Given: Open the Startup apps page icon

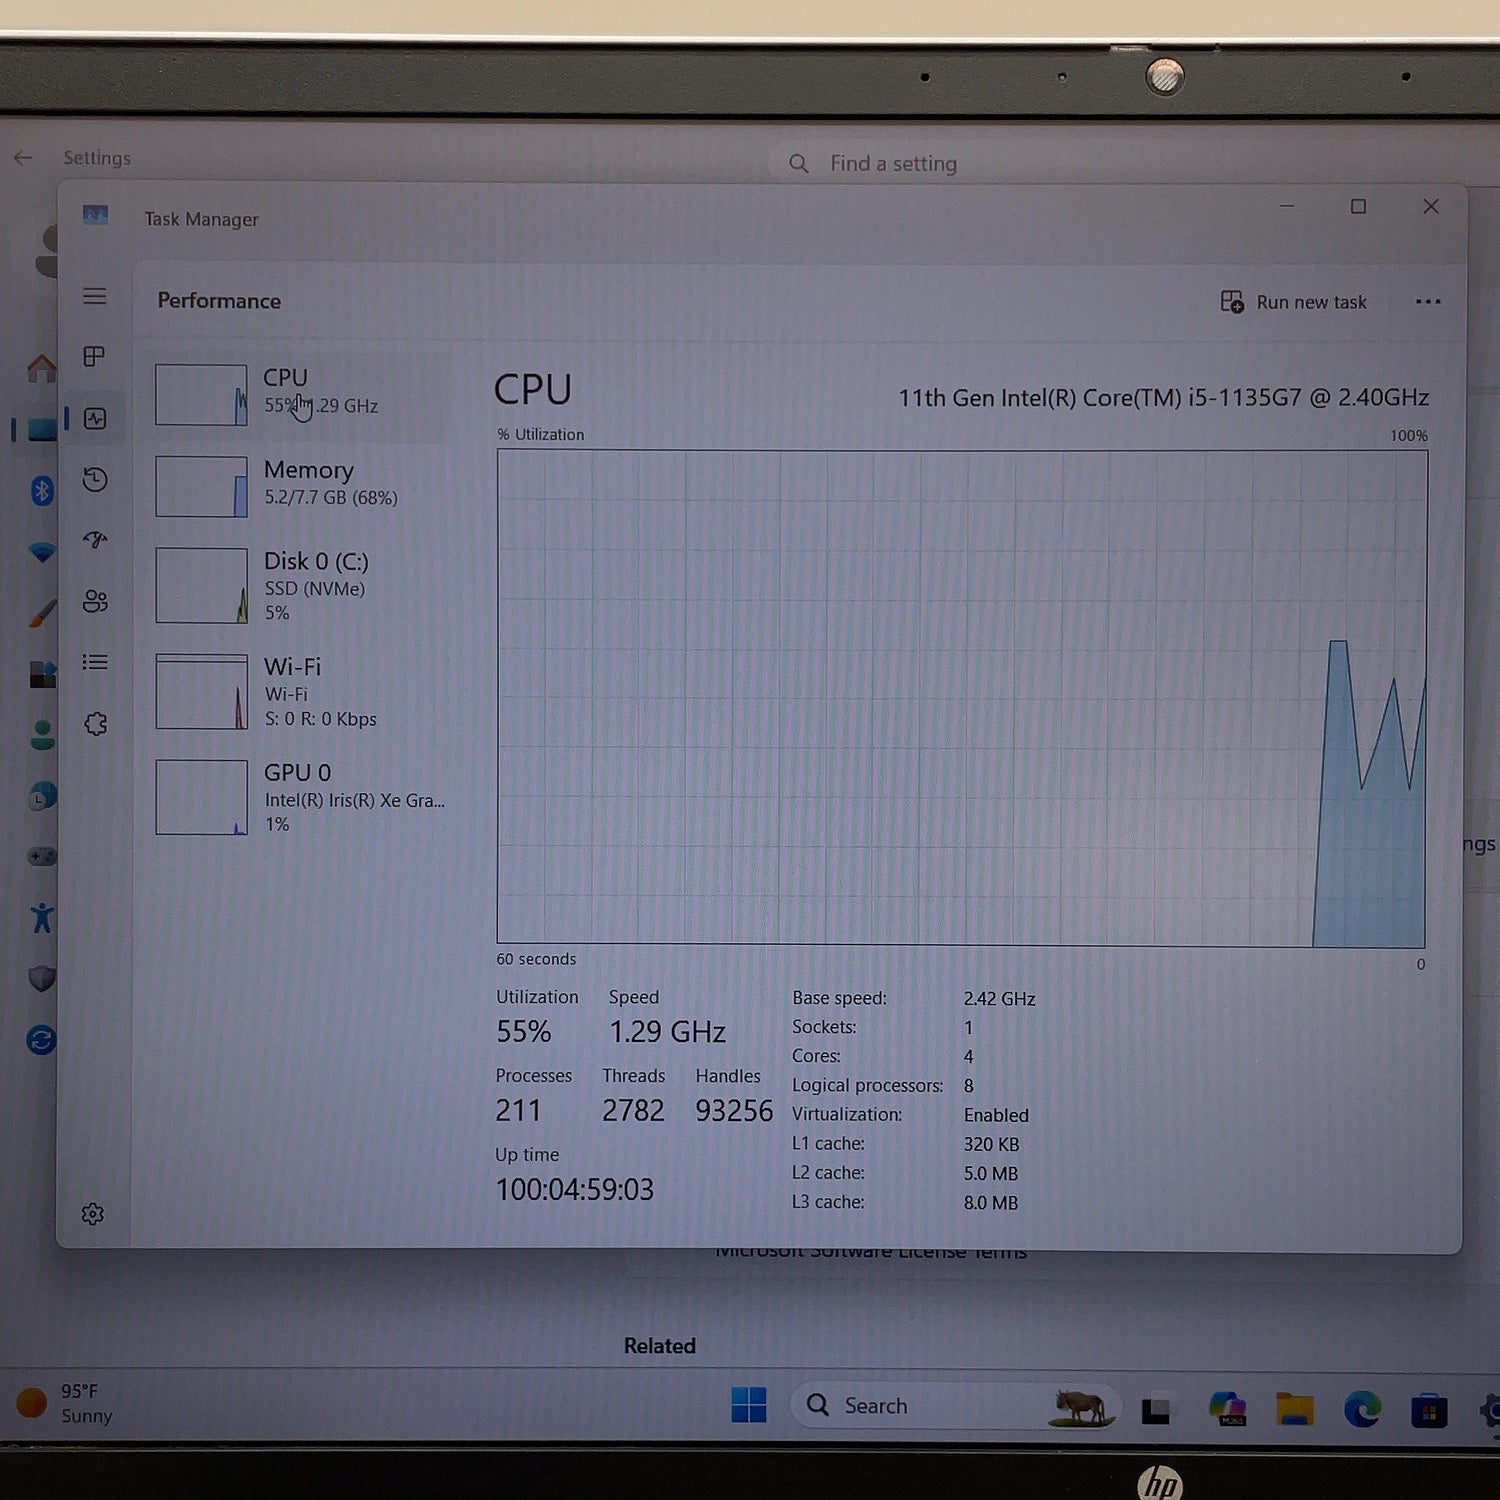Looking at the screenshot, I should (95, 540).
